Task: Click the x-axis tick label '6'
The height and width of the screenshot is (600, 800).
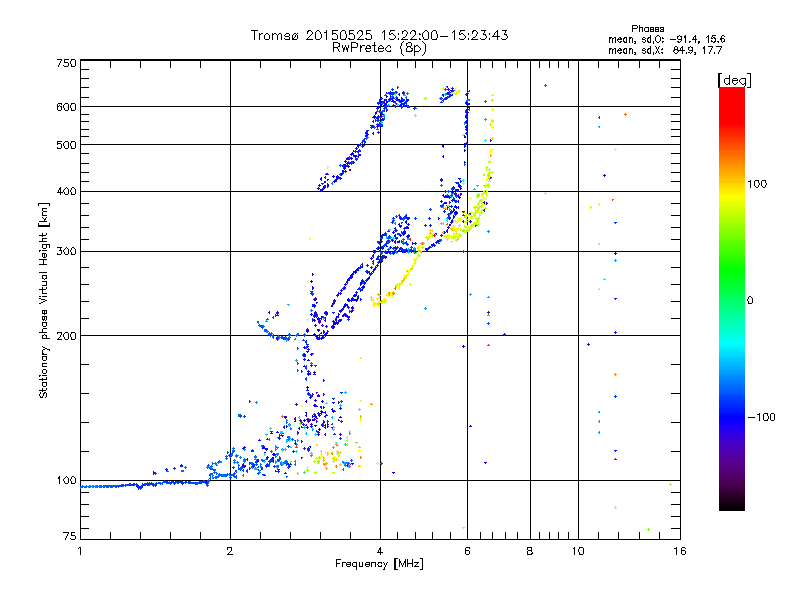Action: (468, 551)
